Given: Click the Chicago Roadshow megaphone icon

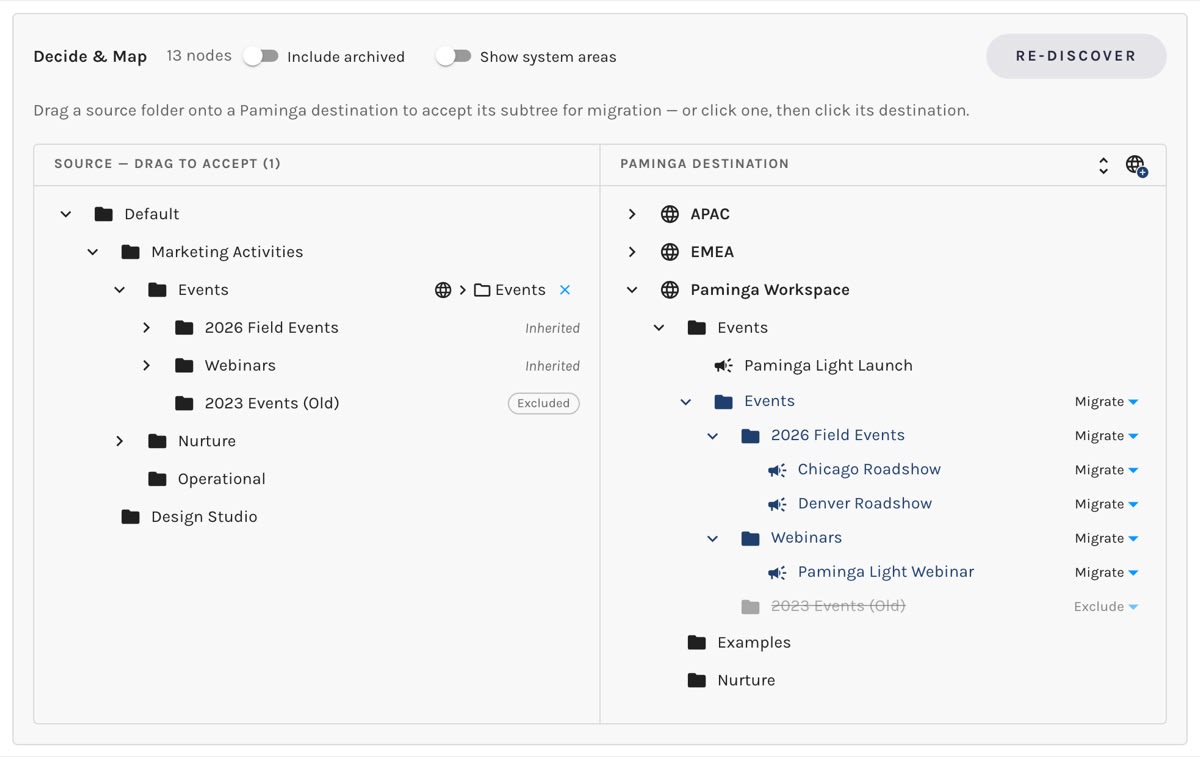Looking at the screenshot, I should click(x=777, y=470).
